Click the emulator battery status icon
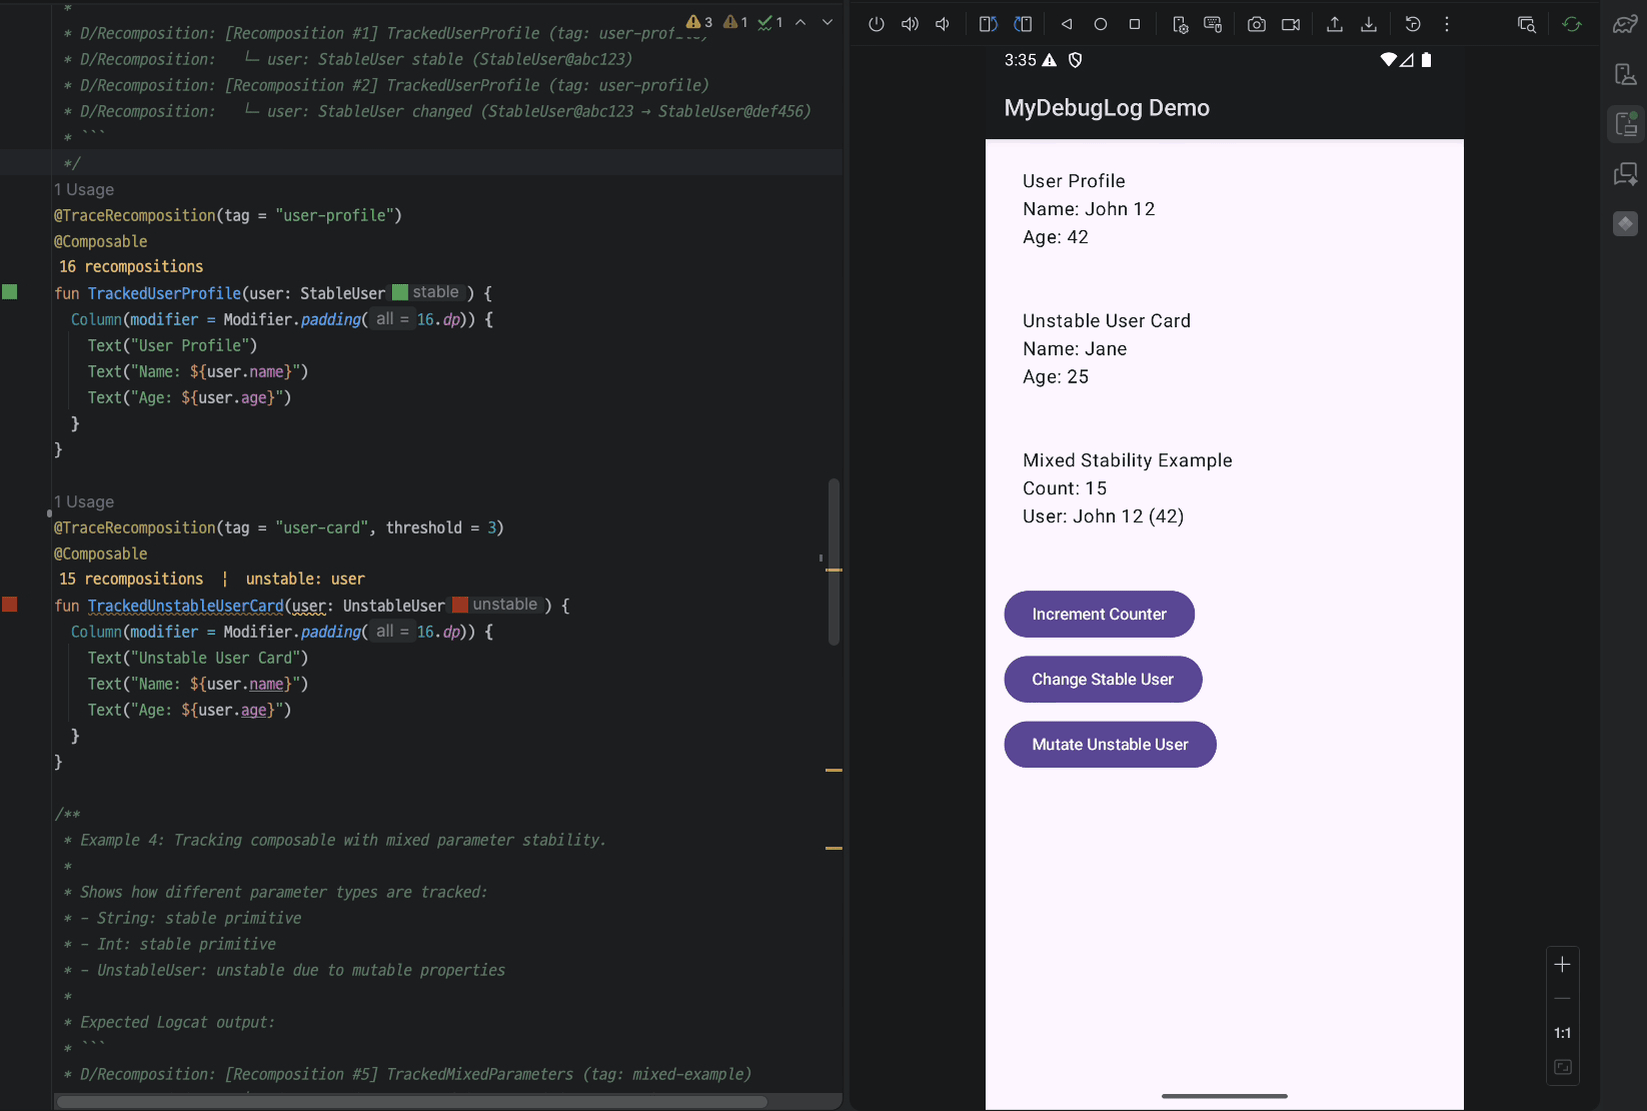Screen dimensions: 1647x1111 1427,60
